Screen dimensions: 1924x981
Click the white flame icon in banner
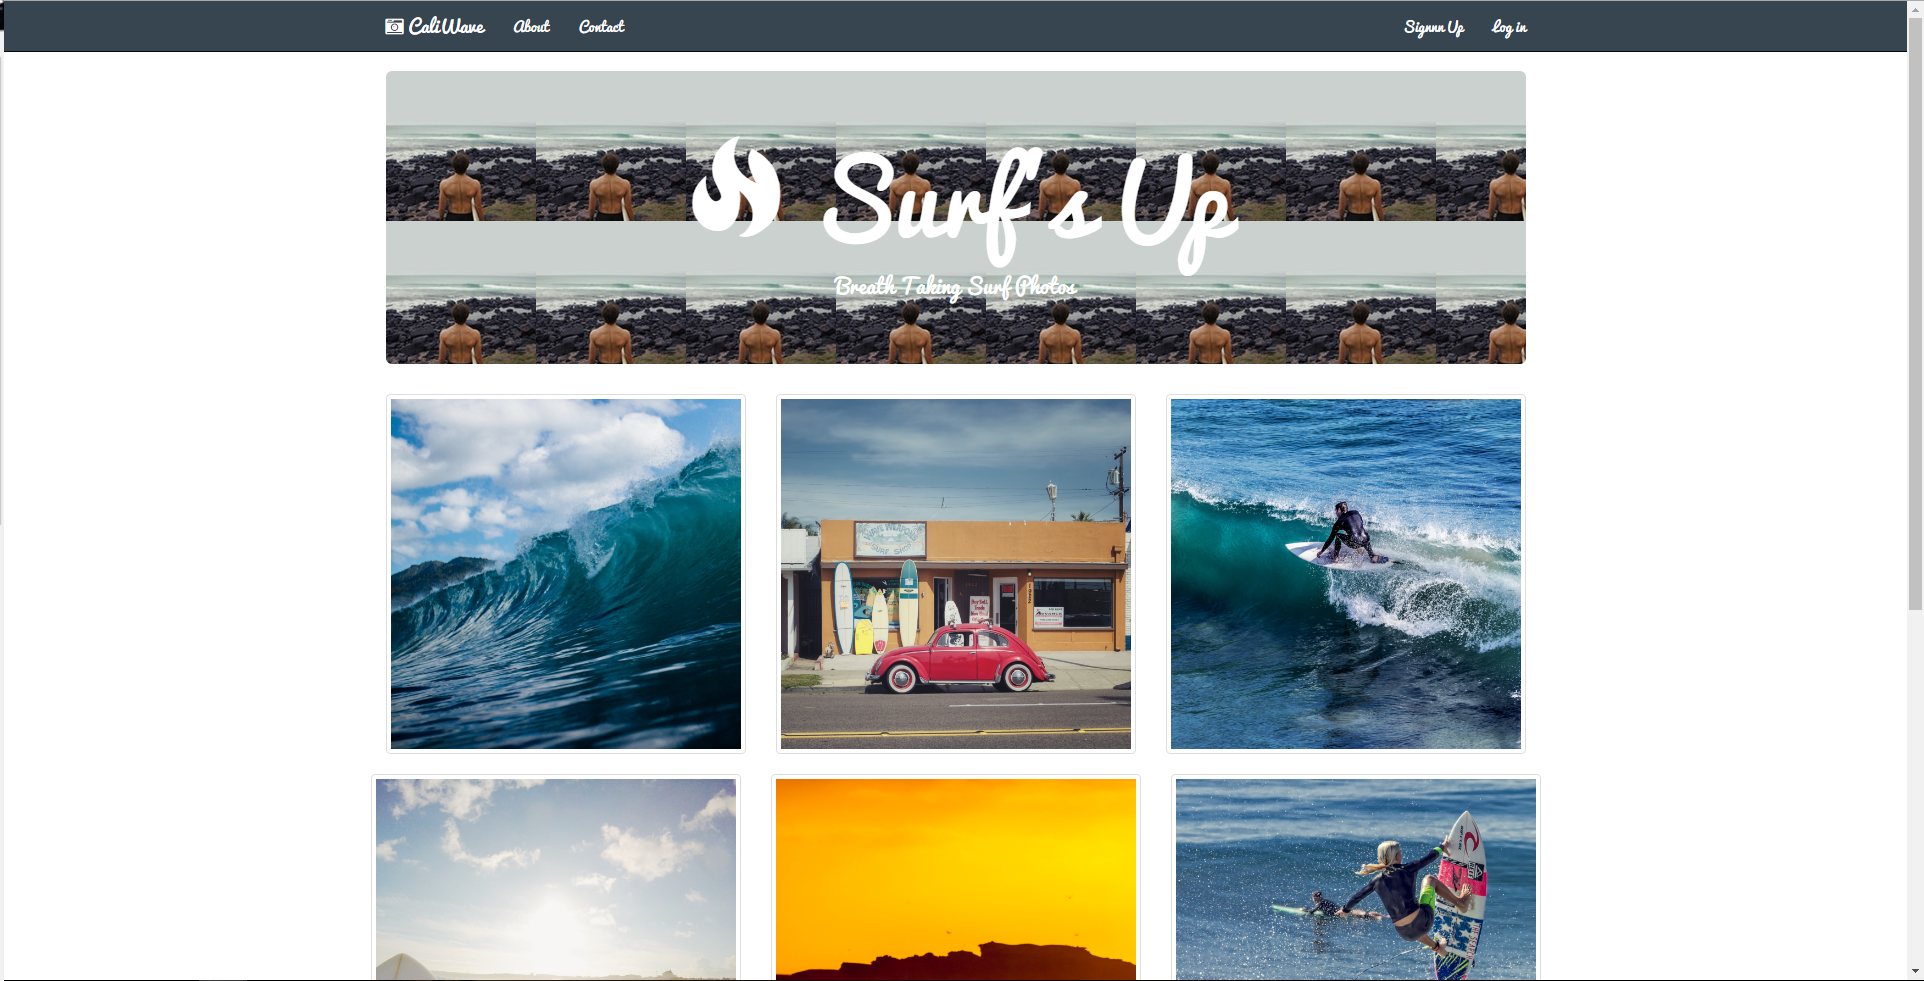coord(736,188)
